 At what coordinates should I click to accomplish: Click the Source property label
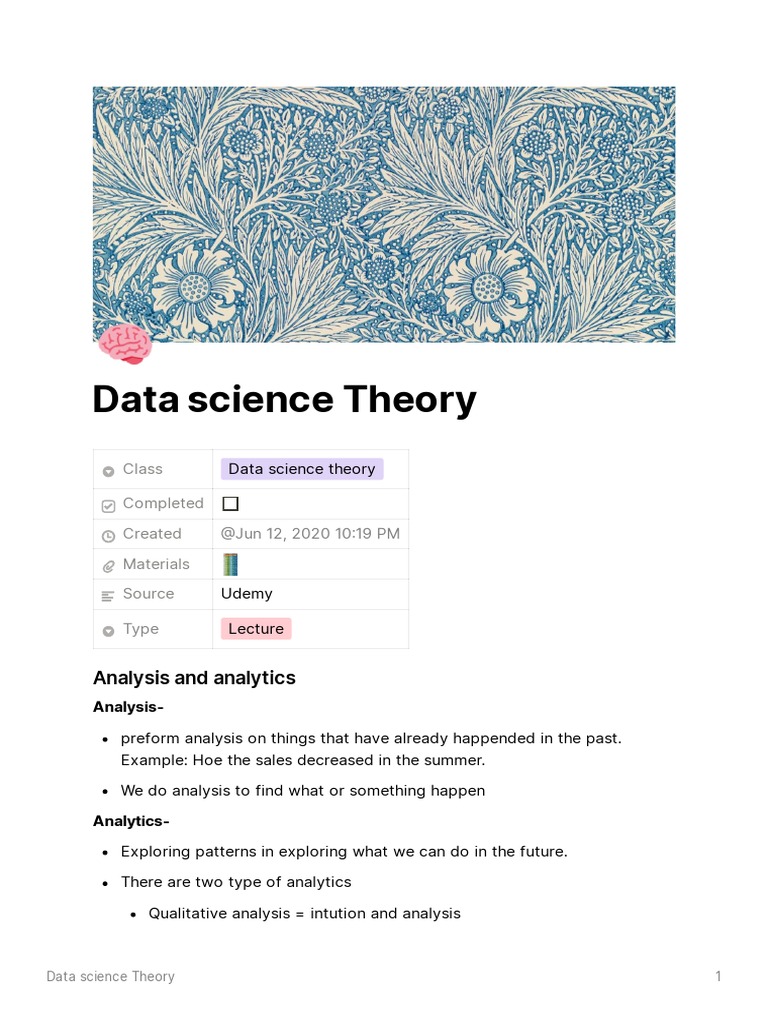click(x=148, y=594)
